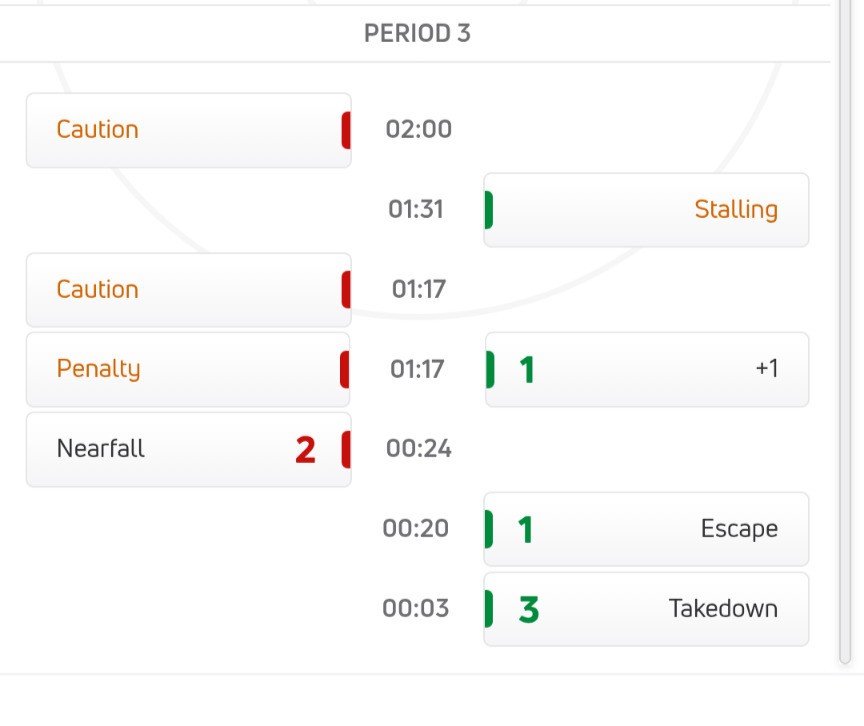Viewport: 864px width, 726px height.
Task: Click the Penalty event card
Action: (188, 369)
